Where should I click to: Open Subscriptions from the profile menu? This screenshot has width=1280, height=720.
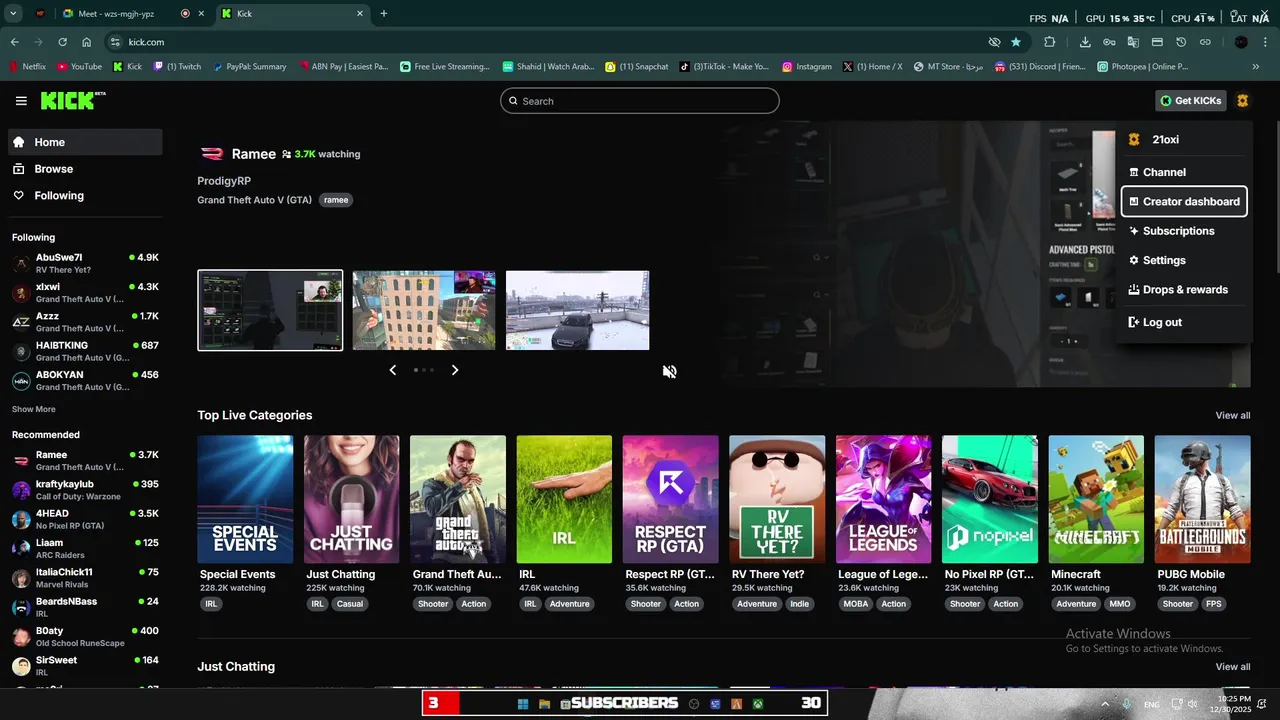pos(1184,231)
